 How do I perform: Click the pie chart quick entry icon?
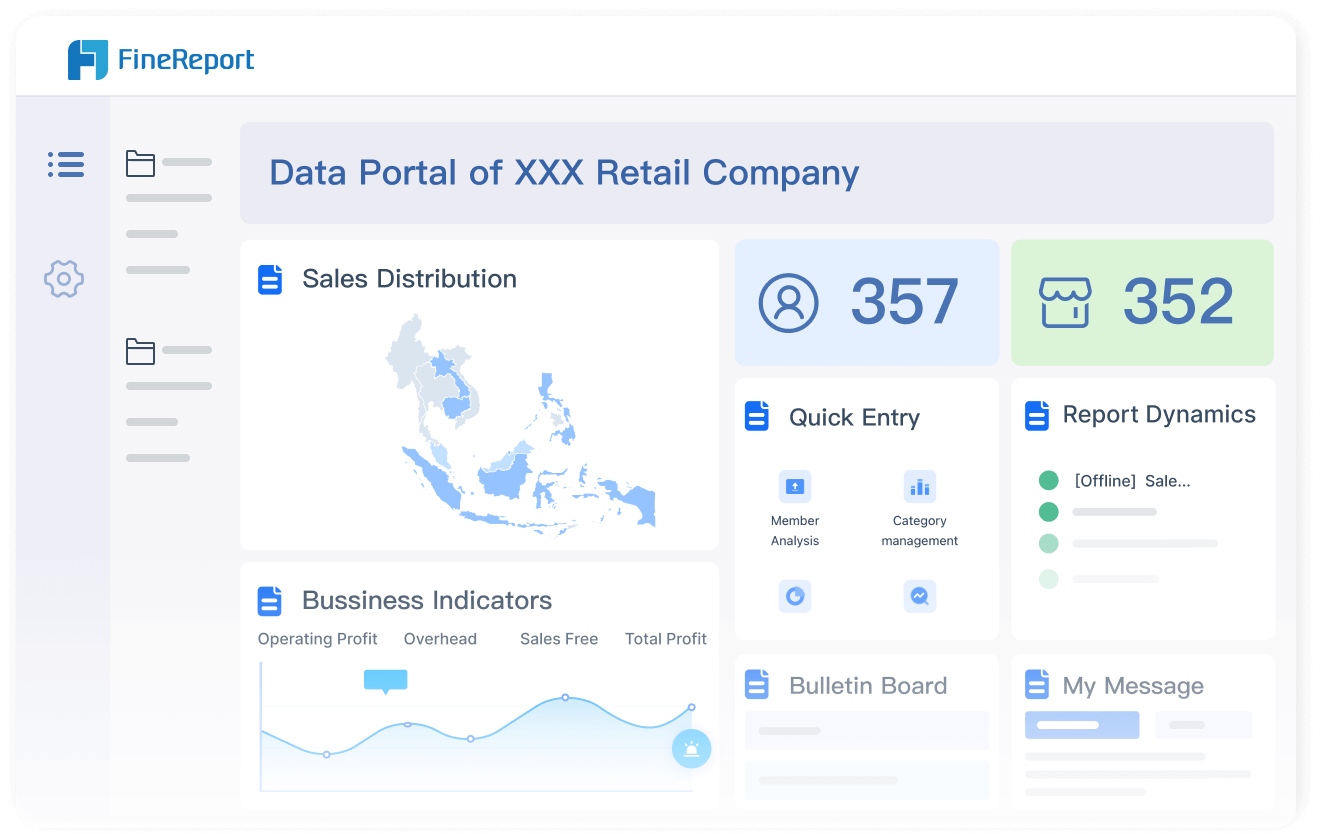795,596
